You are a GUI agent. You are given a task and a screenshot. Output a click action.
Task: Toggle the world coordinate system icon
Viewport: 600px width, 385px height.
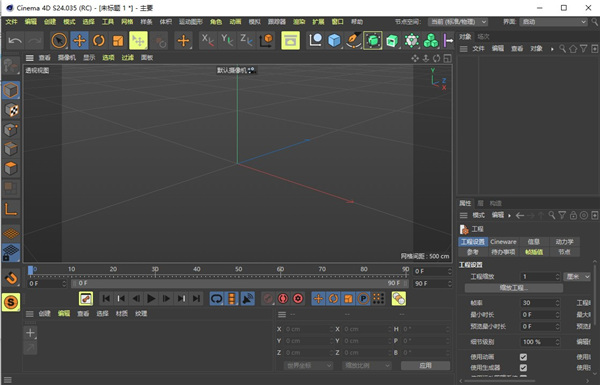[x=266, y=41]
